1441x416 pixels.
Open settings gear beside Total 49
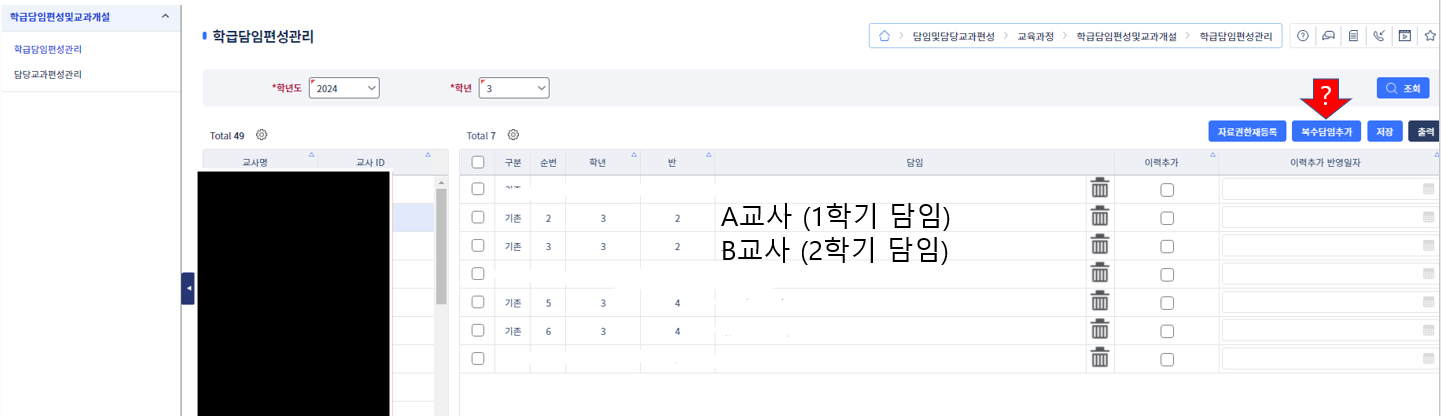[x=262, y=135]
